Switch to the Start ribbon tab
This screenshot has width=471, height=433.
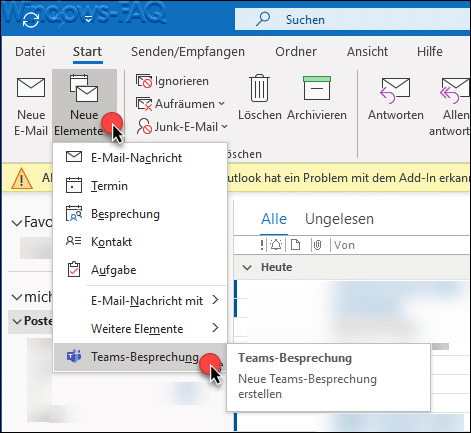coord(87,52)
